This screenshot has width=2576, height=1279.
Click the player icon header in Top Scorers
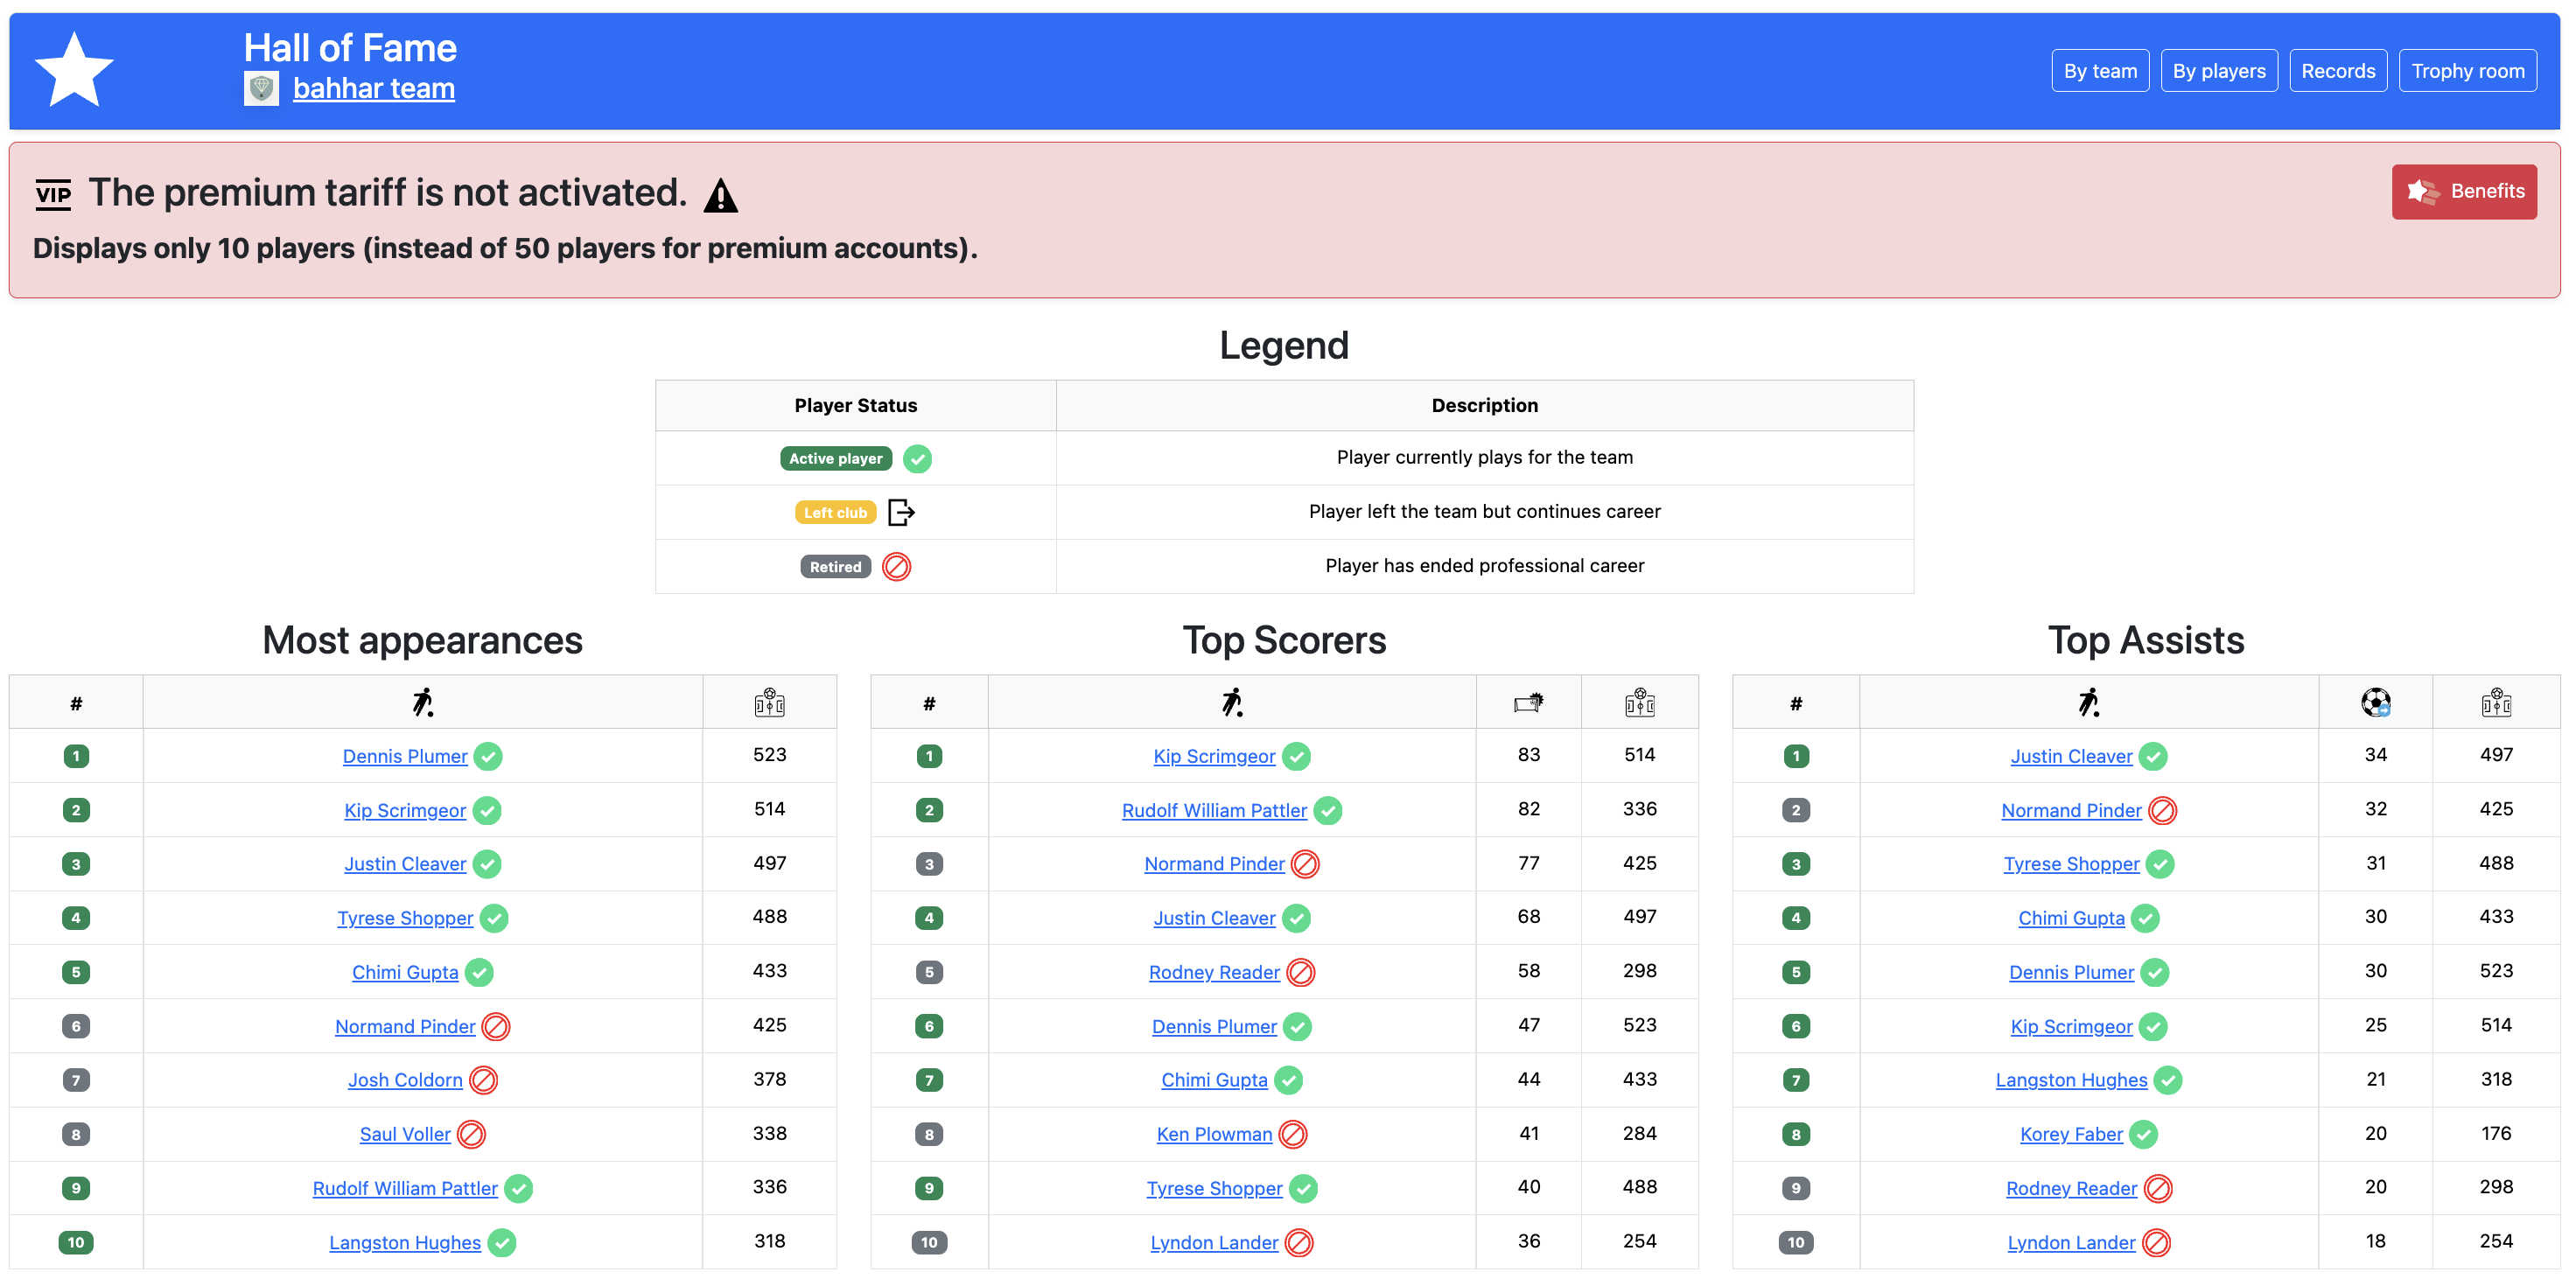pos(1232,703)
